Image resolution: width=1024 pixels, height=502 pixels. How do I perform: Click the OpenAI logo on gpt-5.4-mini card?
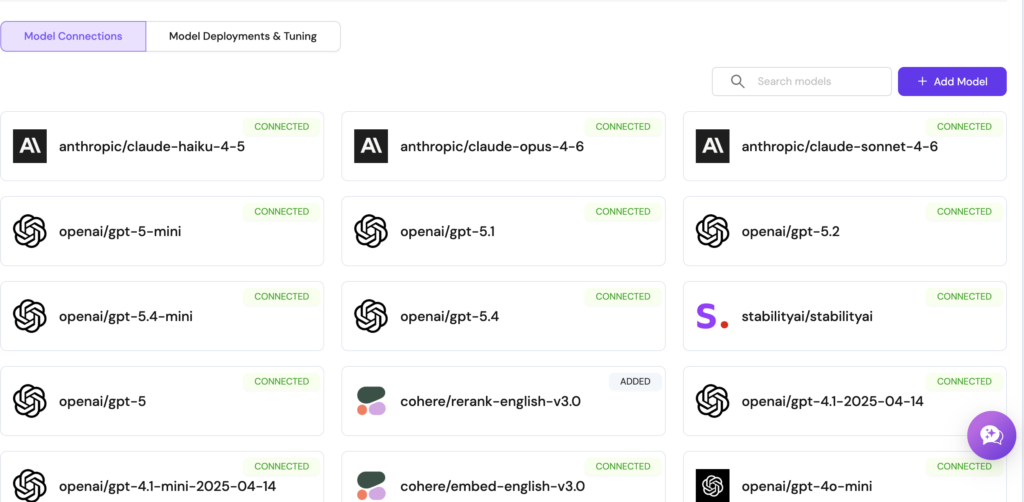coord(30,316)
